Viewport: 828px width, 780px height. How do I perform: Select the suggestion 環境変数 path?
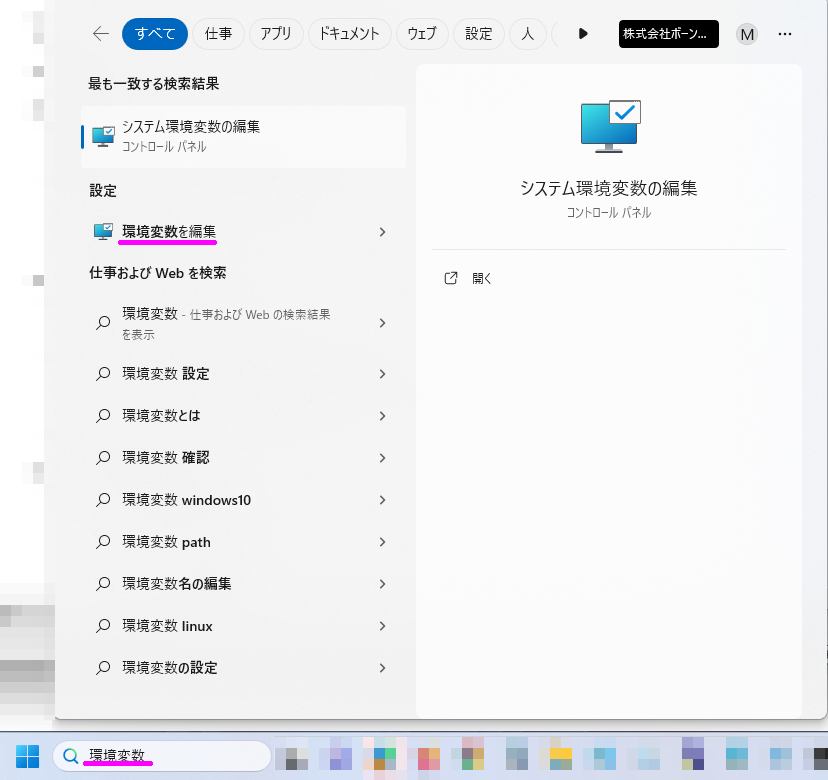243,542
